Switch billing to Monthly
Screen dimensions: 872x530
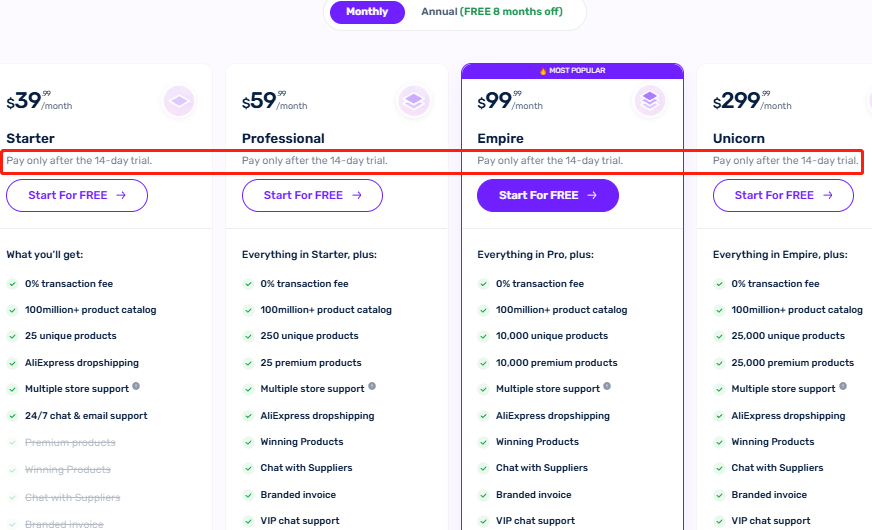[x=367, y=12]
